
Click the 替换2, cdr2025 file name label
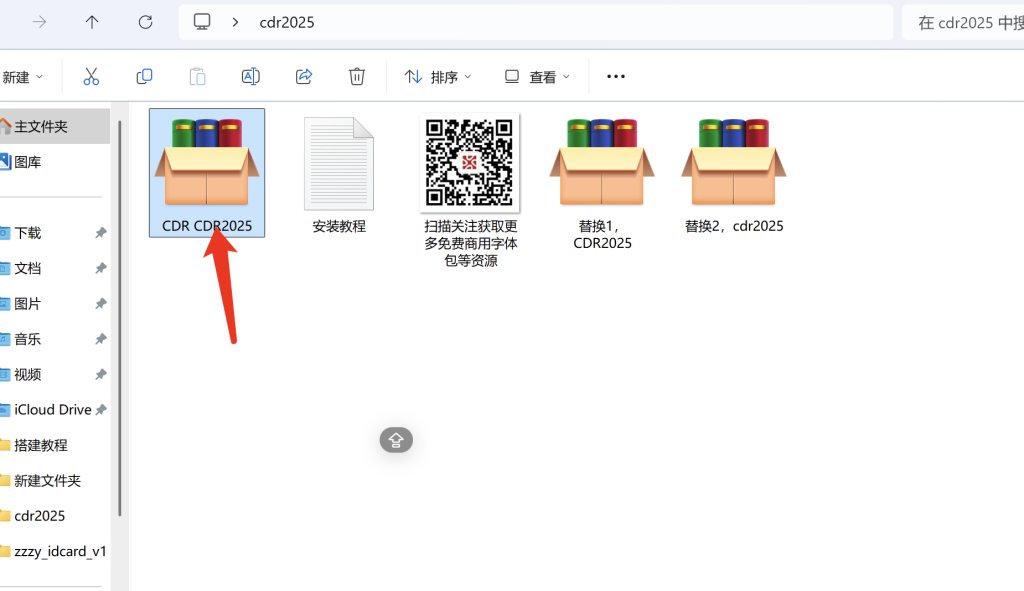tap(734, 226)
